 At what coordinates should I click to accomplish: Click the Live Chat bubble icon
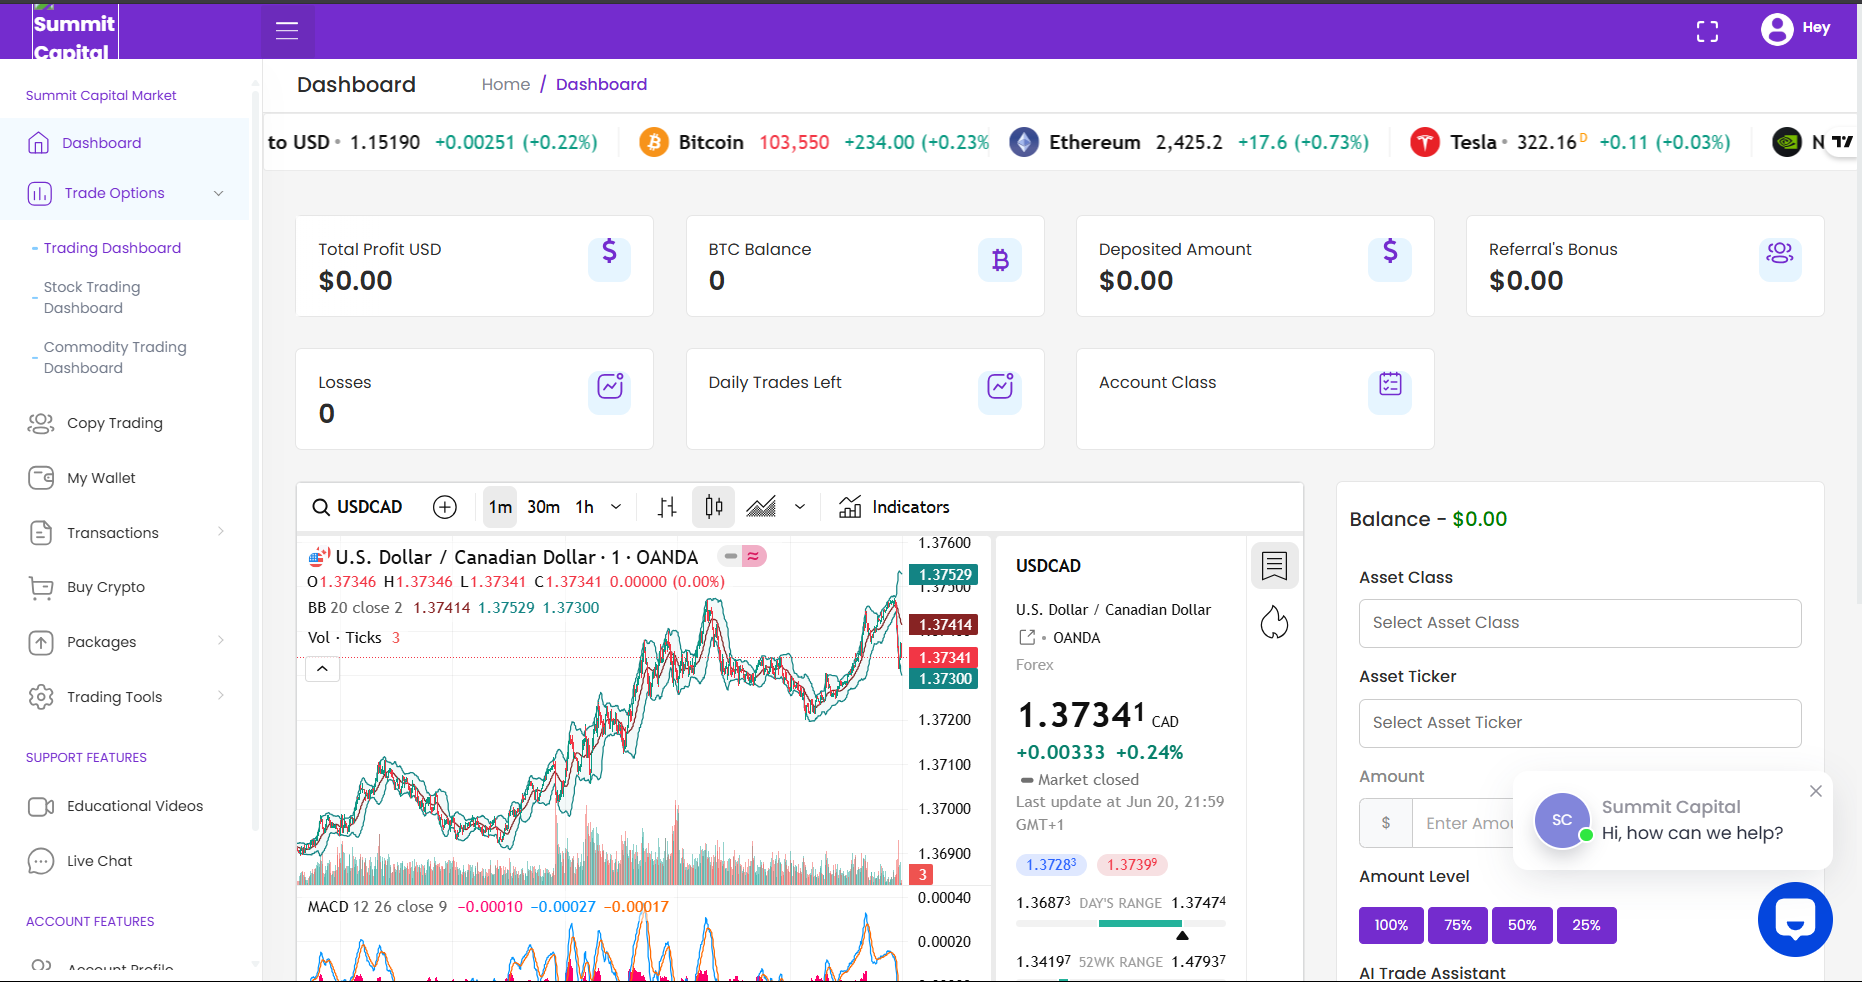pyautogui.click(x=41, y=861)
